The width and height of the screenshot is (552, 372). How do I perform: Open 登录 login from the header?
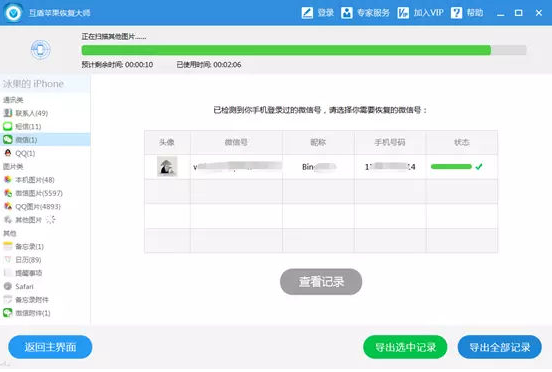click(x=318, y=13)
